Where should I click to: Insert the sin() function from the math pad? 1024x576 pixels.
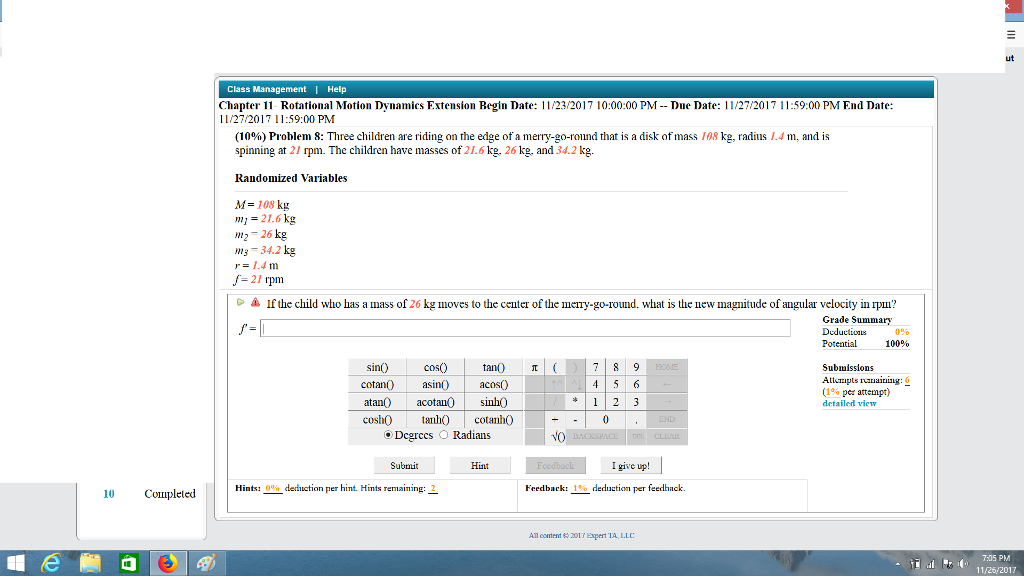click(377, 366)
